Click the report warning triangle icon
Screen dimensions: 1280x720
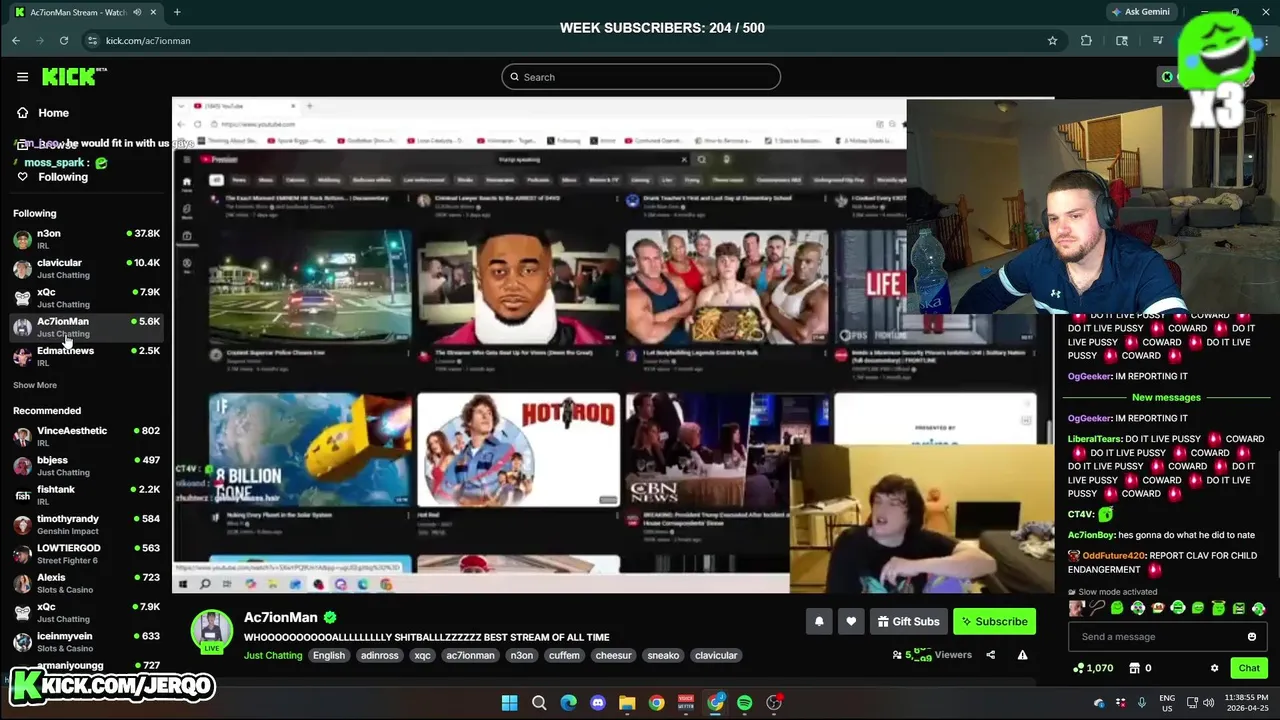(x=1022, y=655)
